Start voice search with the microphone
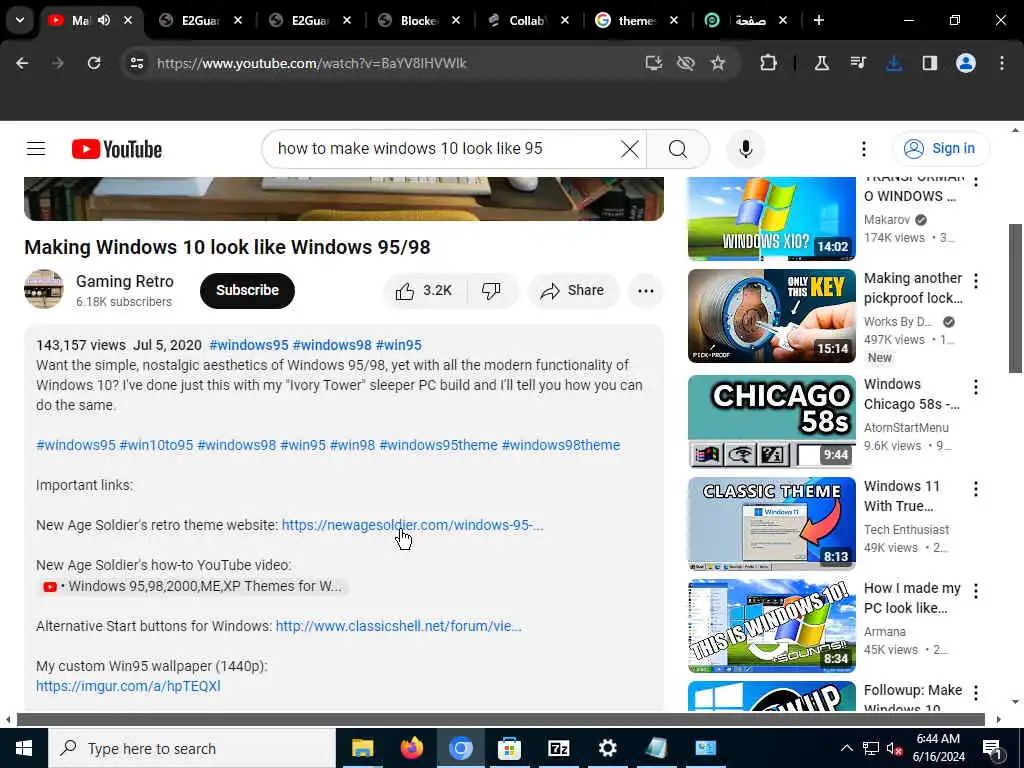The width and height of the screenshot is (1024, 768). pyautogui.click(x=745, y=149)
